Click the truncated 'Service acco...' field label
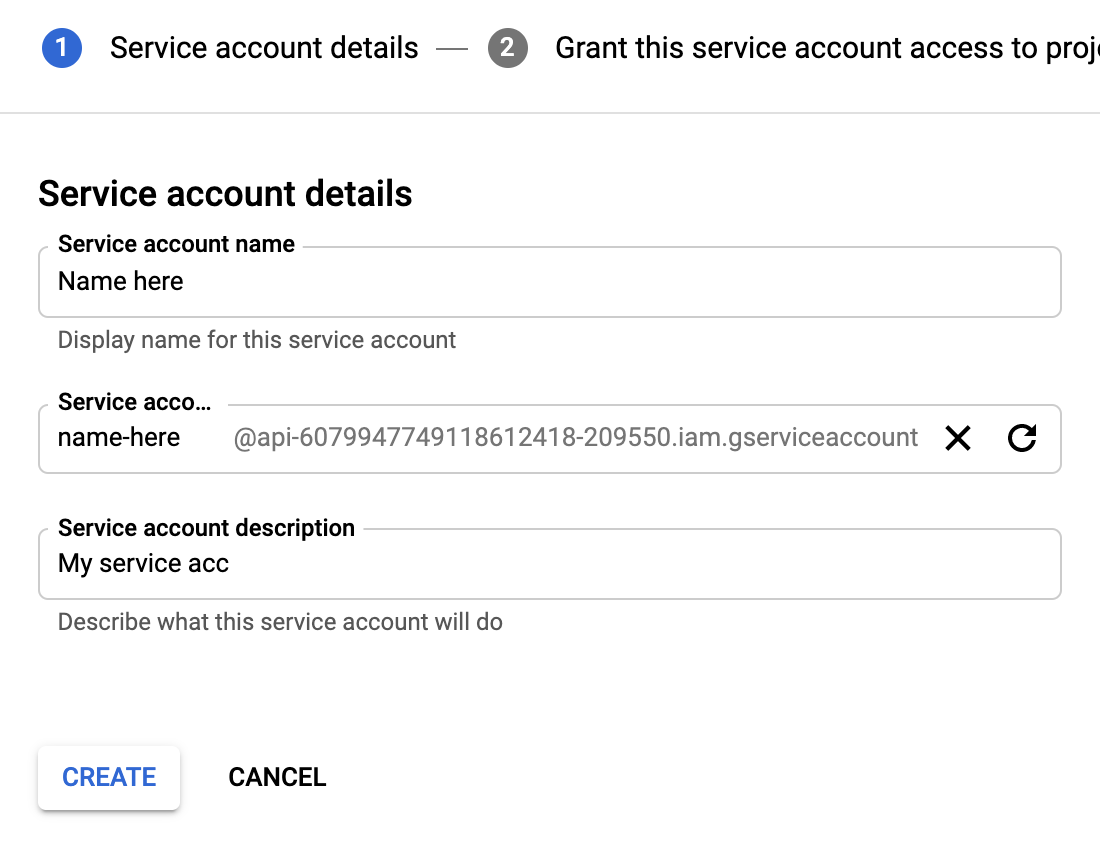The image size is (1100, 850). pyautogui.click(x=134, y=402)
